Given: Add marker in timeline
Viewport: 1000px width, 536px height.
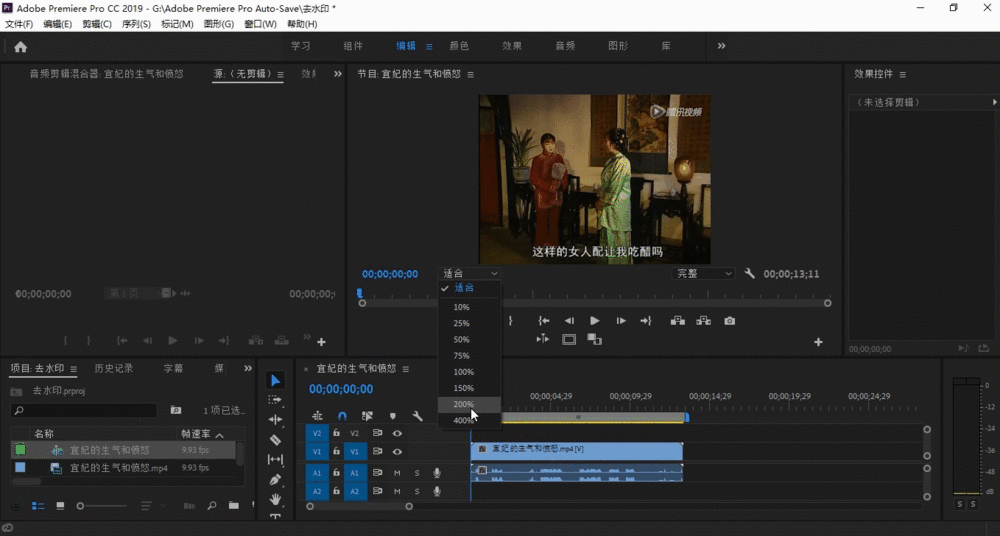Looking at the screenshot, I should (392, 416).
